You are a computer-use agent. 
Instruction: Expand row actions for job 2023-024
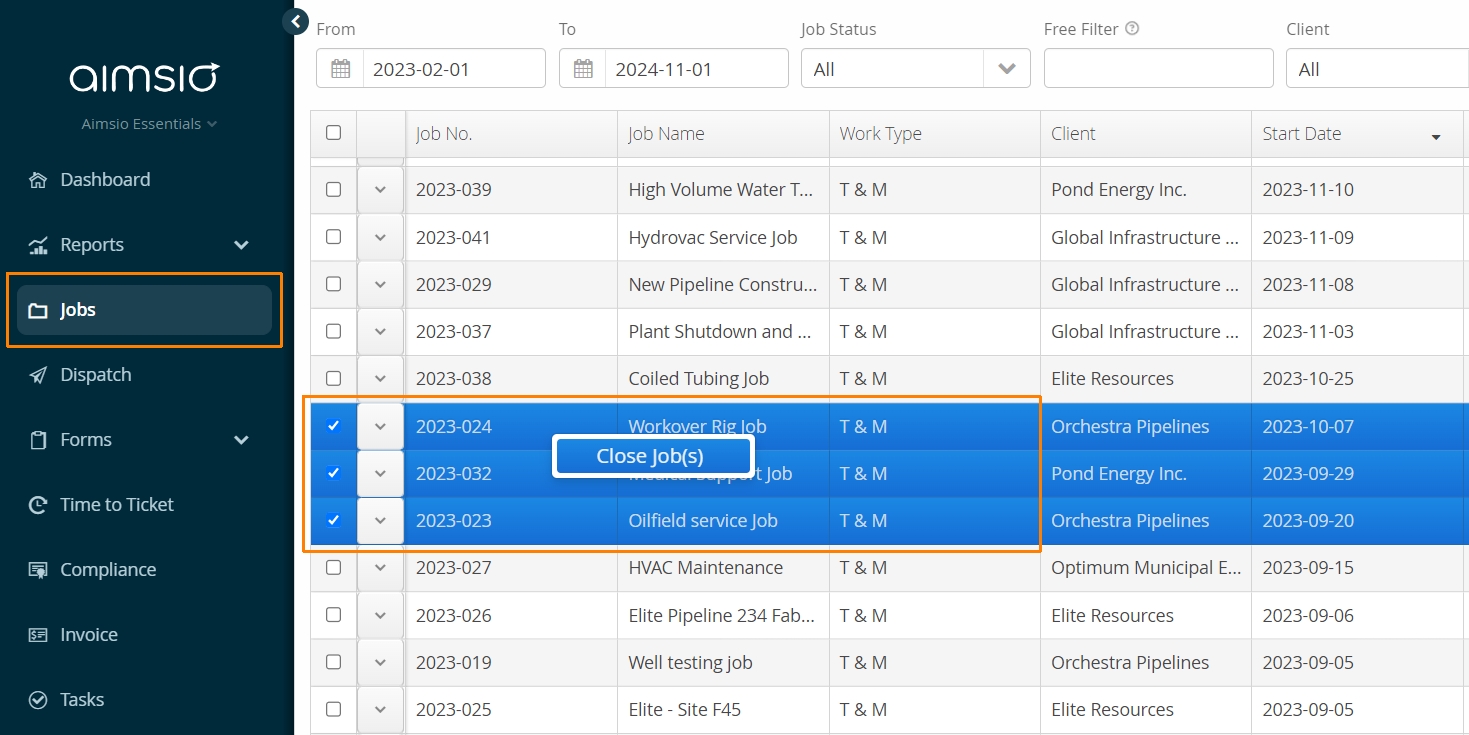pyautogui.click(x=380, y=426)
